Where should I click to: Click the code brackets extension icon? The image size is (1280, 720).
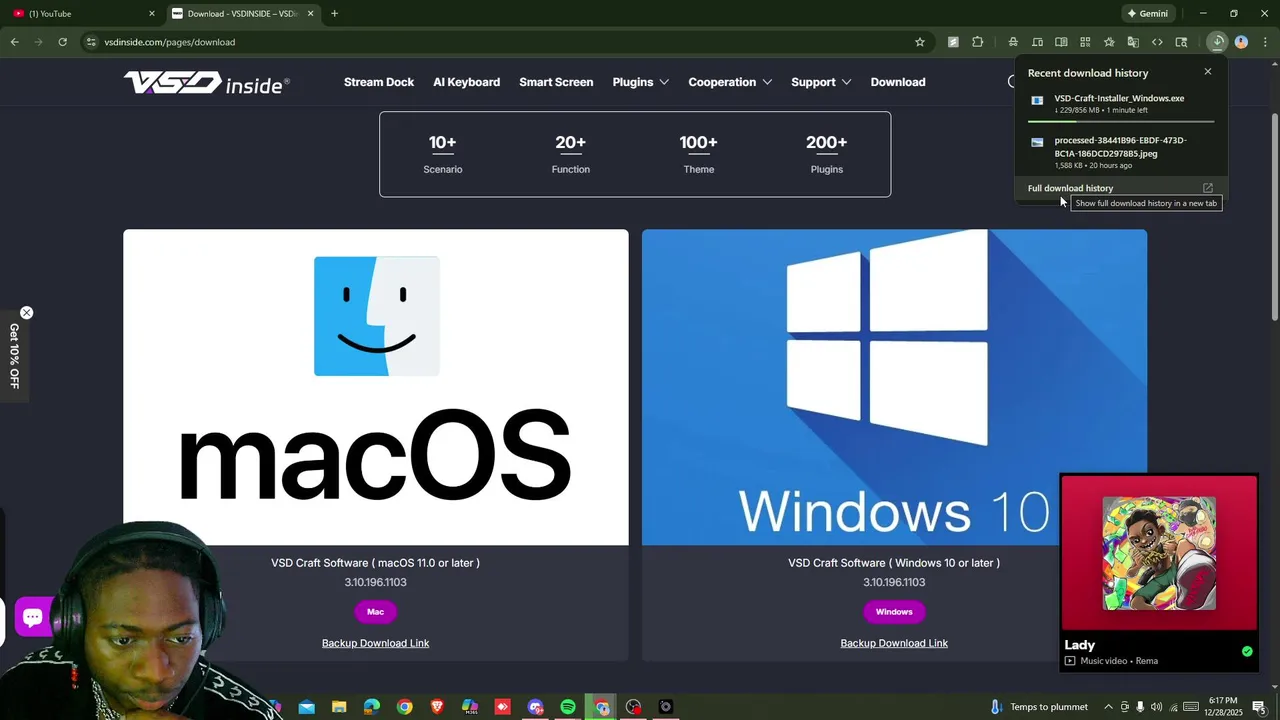(x=1157, y=42)
